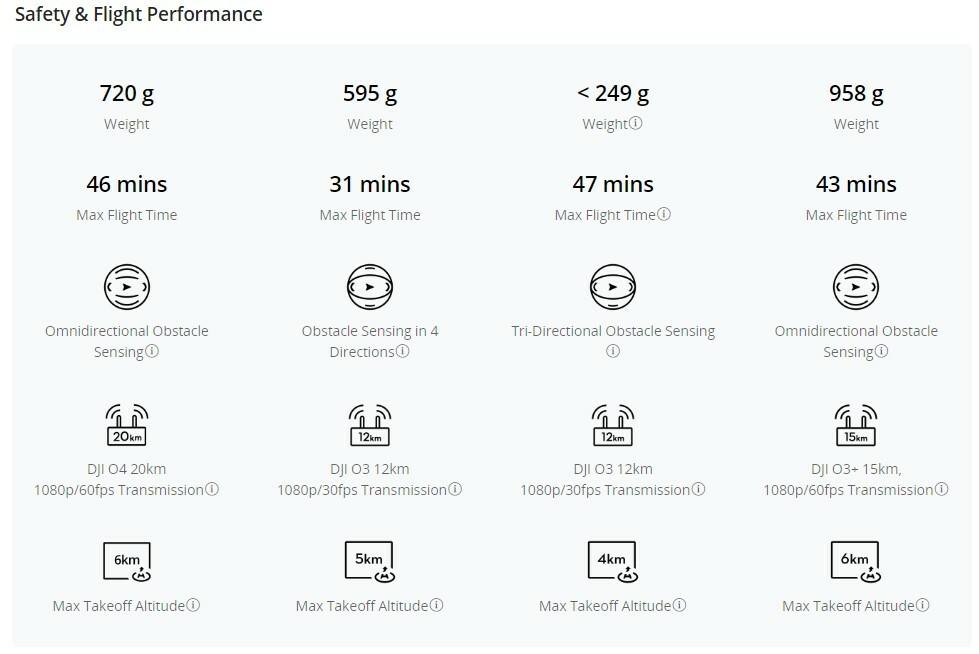Image resolution: width=979 pixels, height=654 pixels.
Task: Click the Tri-Directional Obstacle Sensing globe icon
Action: click(x=612, y=287)
